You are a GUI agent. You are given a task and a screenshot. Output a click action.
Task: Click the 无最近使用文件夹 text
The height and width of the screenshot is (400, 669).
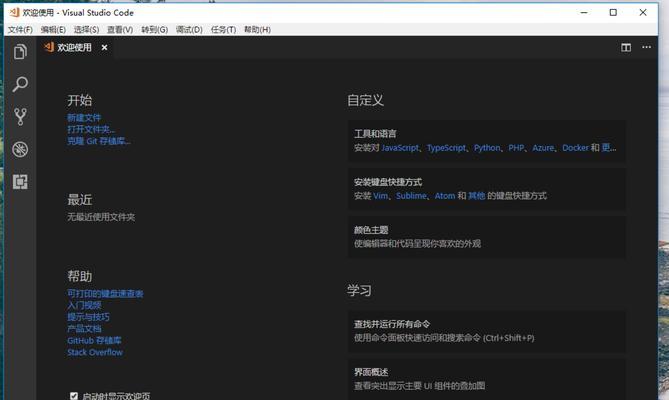click(101, 217)
